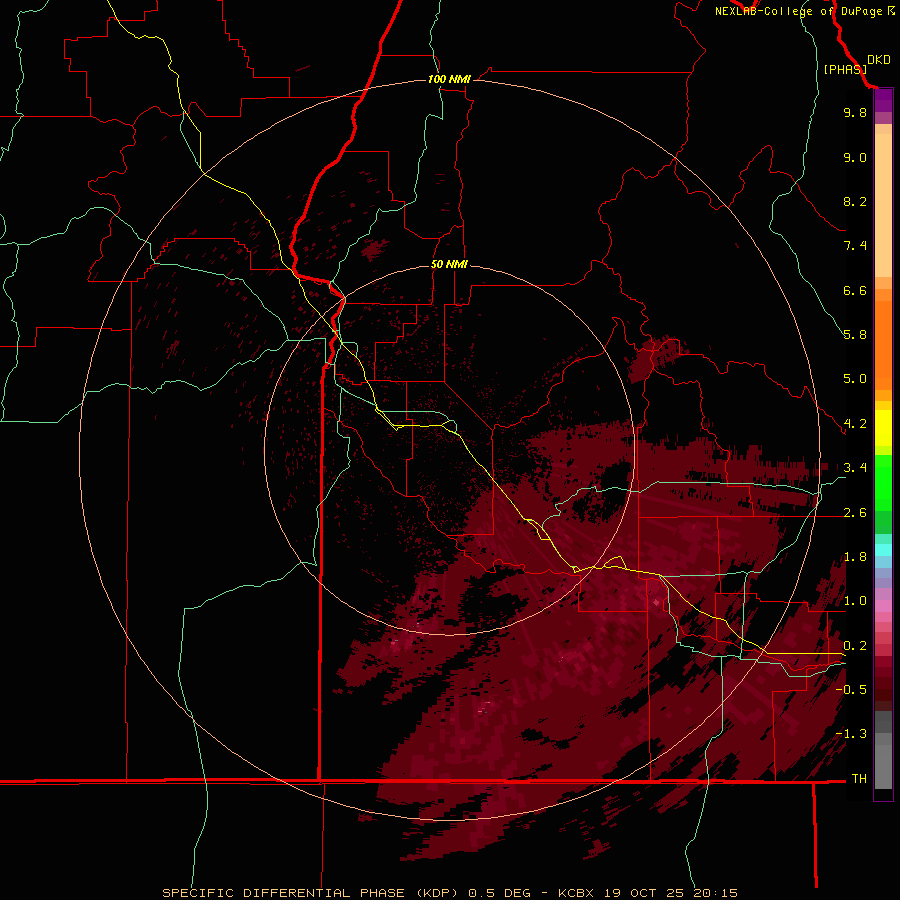The width and height of the screenshot is (900, 900).
Task: Click the 9.0 value on the color scale
Action: (x=855, y=157)
